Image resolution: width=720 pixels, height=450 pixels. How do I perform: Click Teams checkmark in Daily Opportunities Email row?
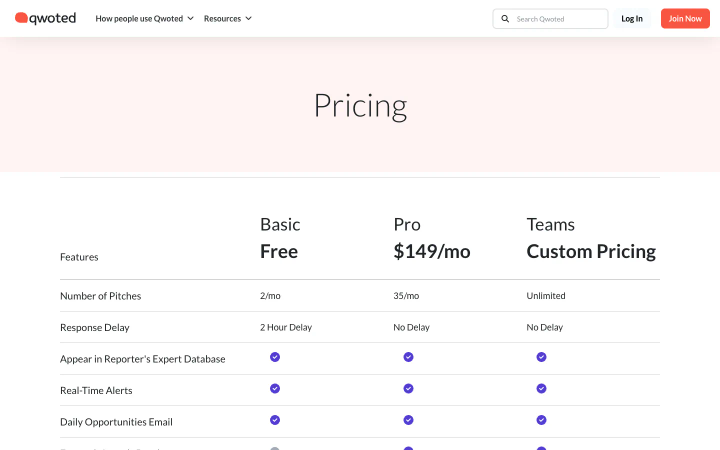541,420
